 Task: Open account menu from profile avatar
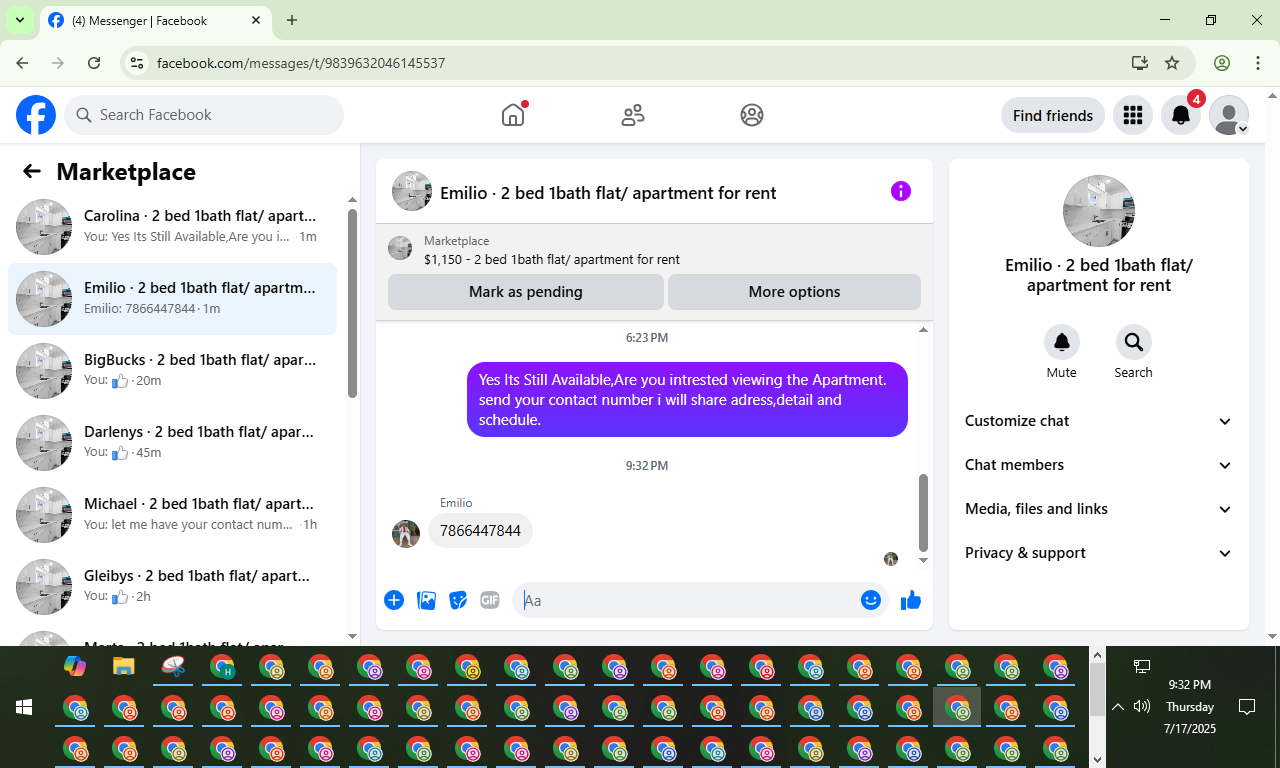1229,116
